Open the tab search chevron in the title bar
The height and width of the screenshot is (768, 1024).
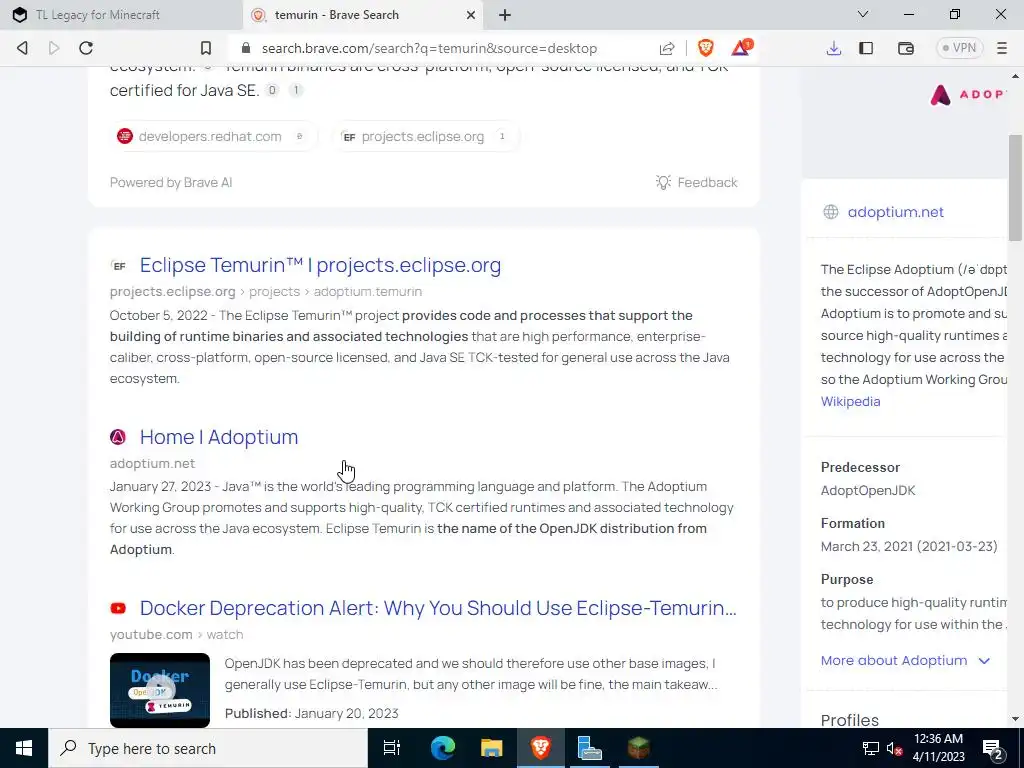pyautogui.click(x=863, y=14)
